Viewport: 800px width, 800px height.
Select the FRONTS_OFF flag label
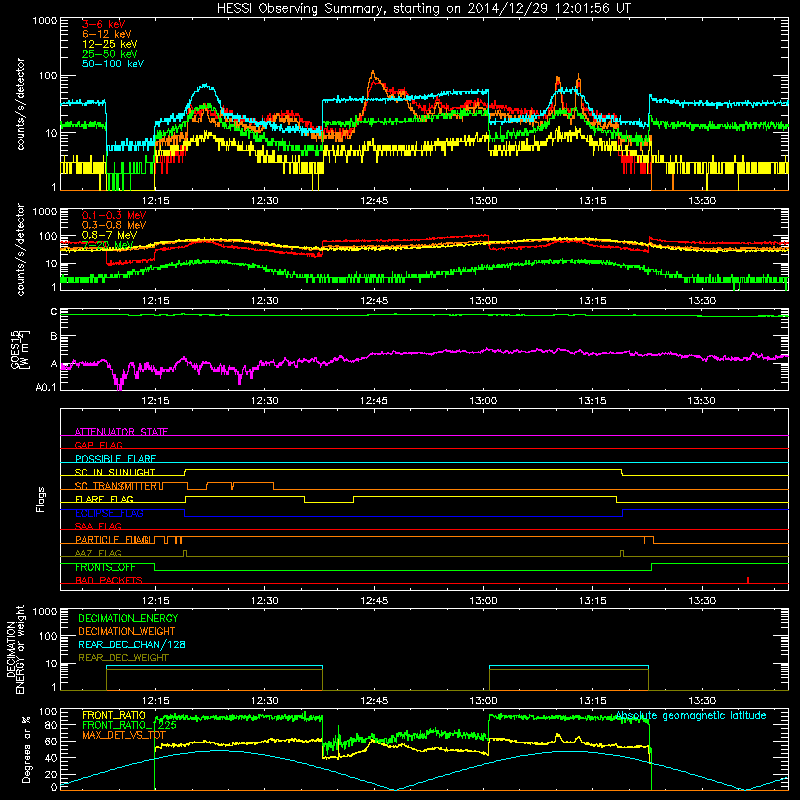(x=105, y=567)
